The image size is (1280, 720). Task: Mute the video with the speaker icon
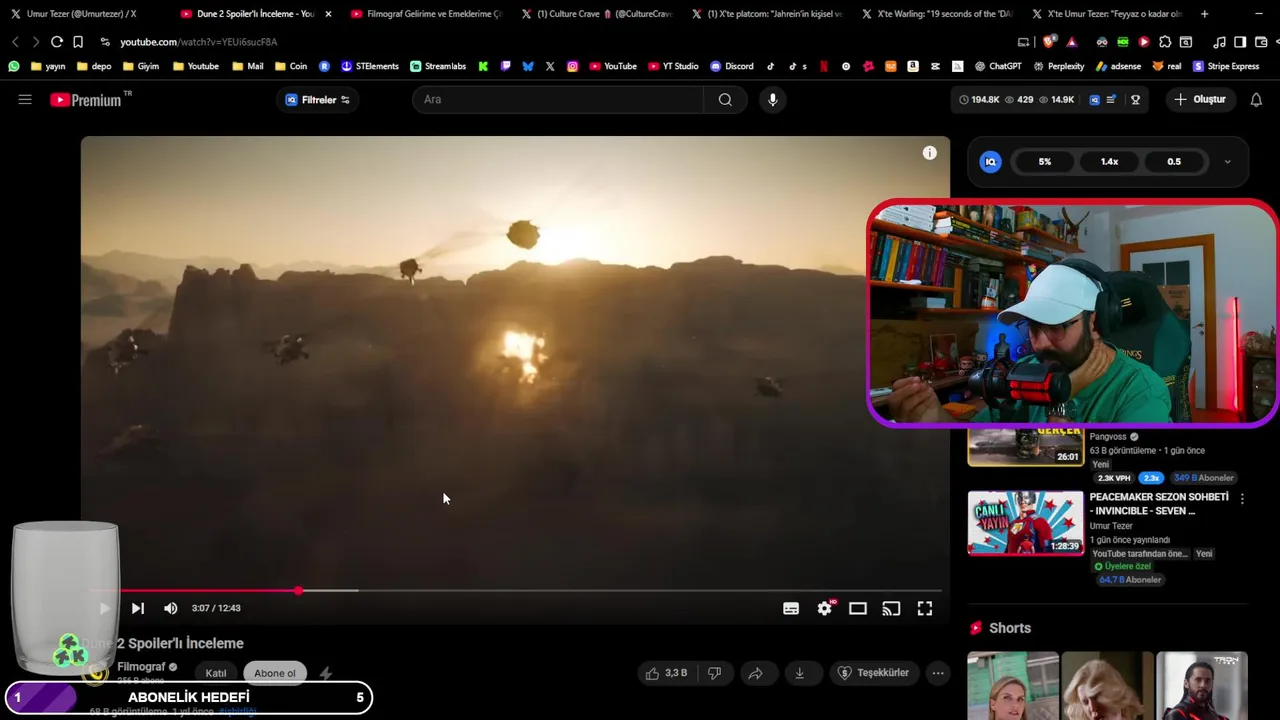point(171,608)
